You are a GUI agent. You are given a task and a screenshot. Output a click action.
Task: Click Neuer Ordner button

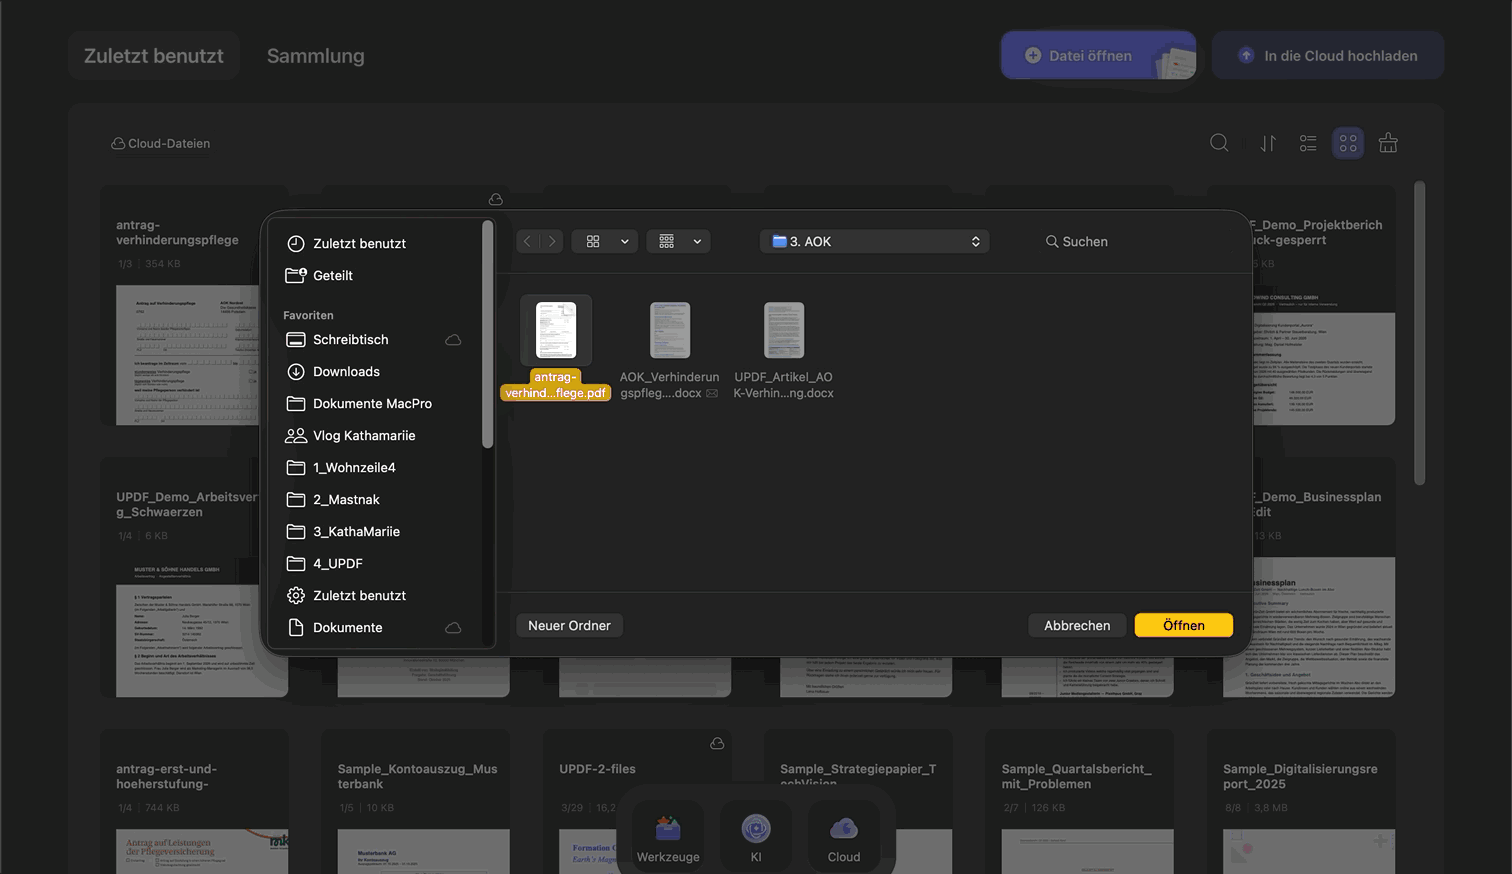click(569, 625)
